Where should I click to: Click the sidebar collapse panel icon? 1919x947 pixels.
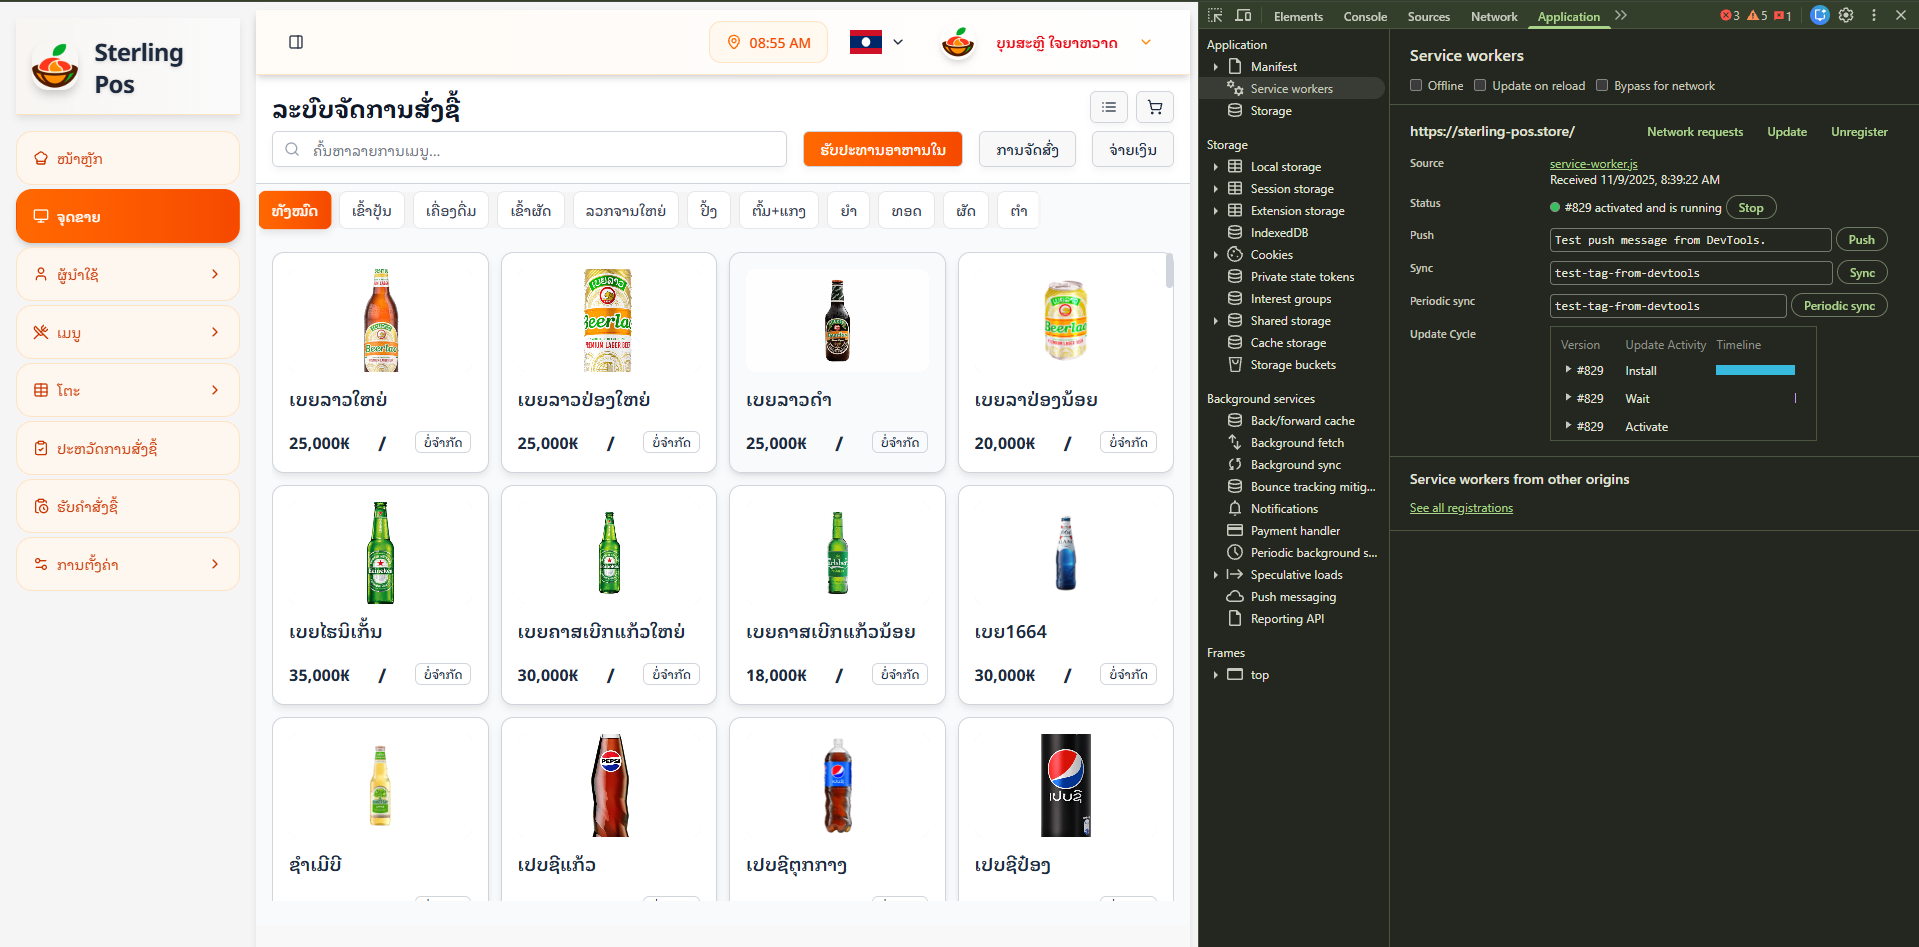coord(296,42)
